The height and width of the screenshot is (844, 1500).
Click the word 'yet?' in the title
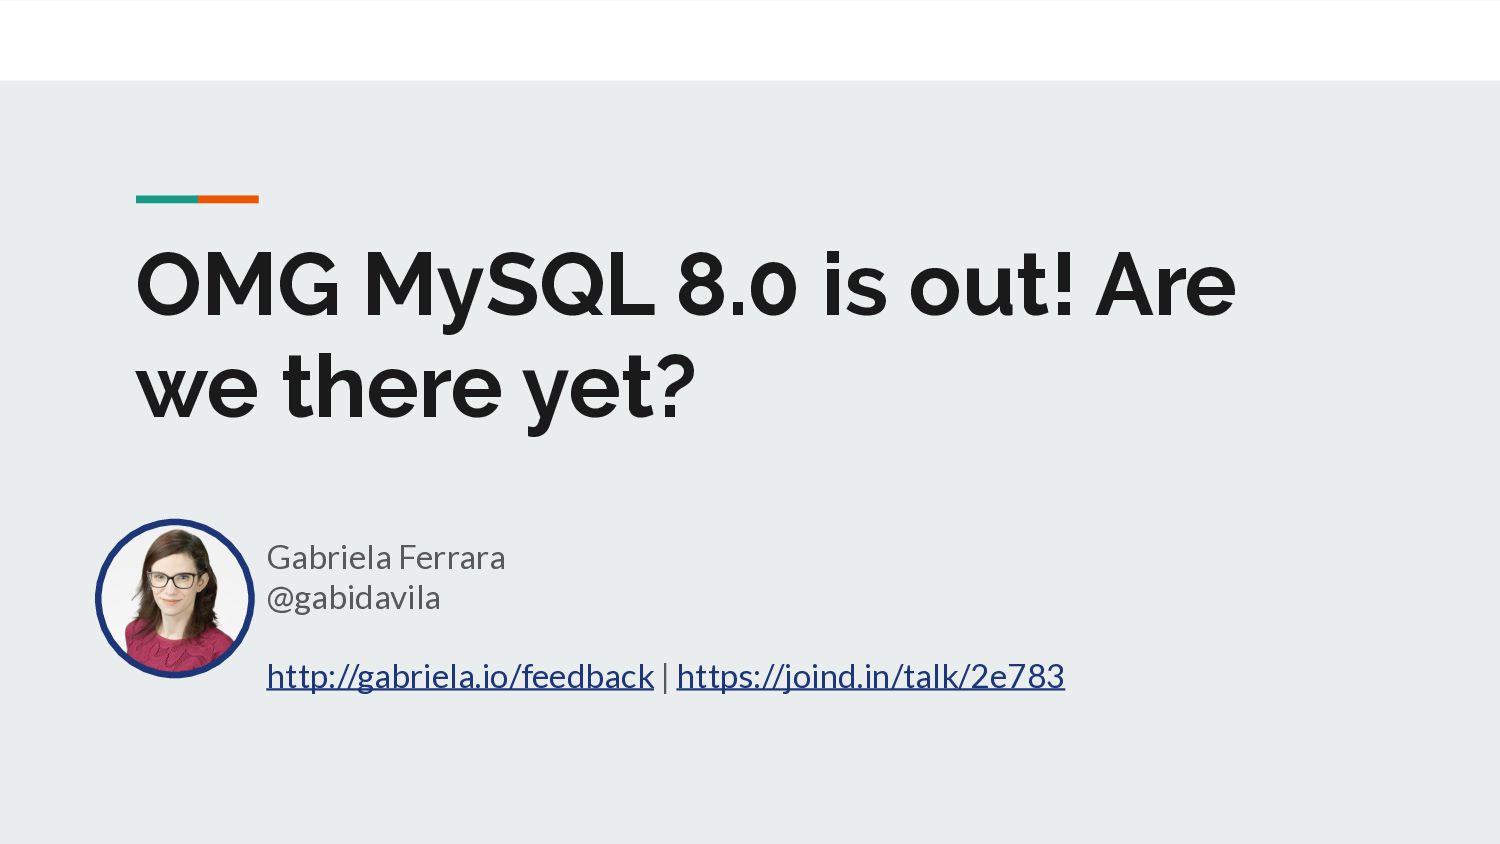(609, 392)
